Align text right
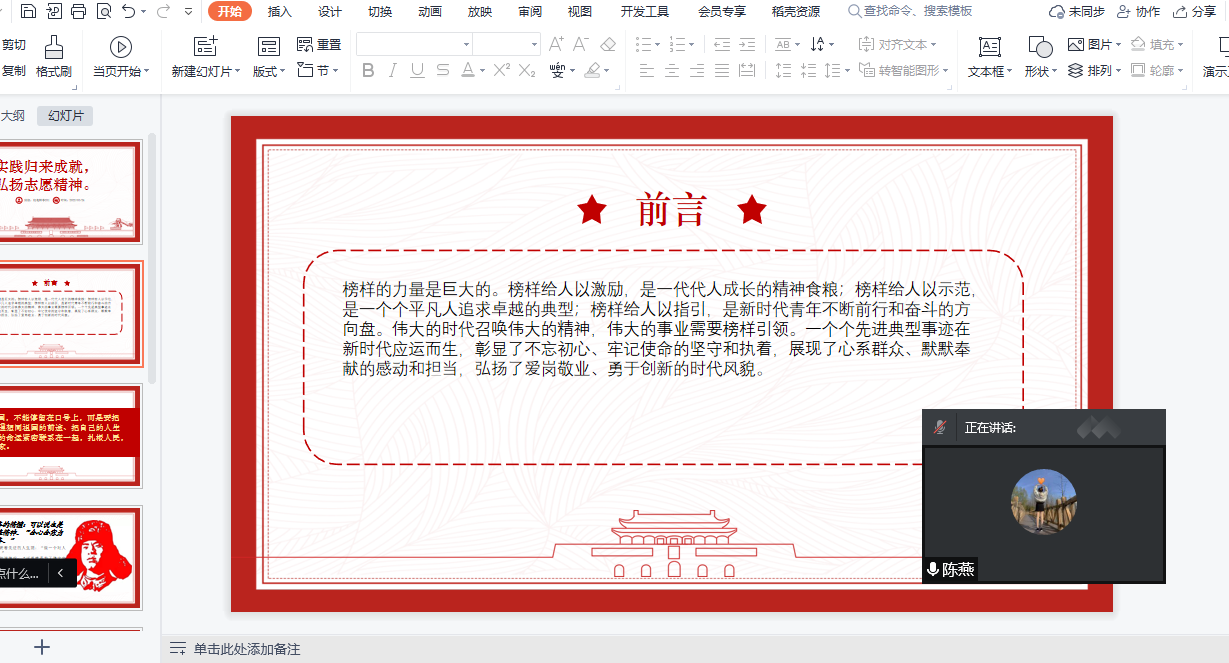The height and width of the screenshot is (663, 1229). pyautogui.click(x=697, y=71)
